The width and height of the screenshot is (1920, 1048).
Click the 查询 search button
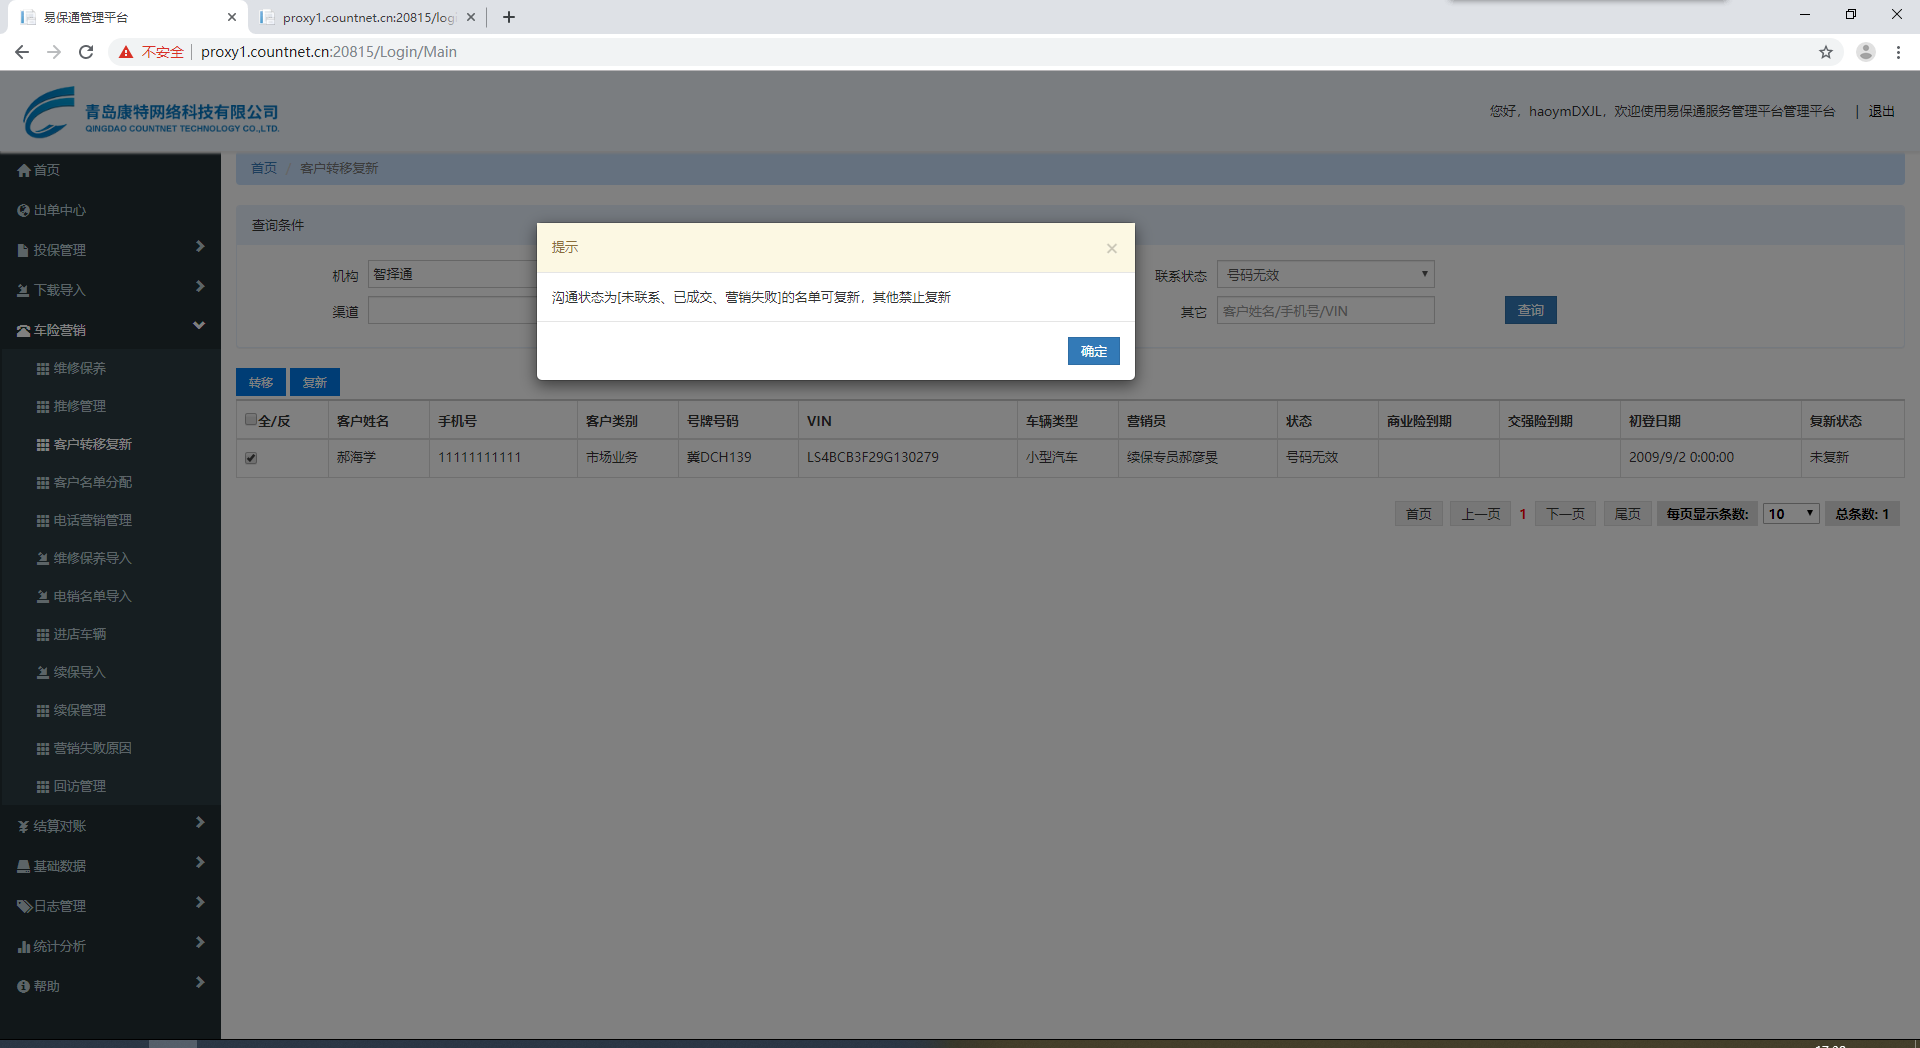coord(1530,310)
